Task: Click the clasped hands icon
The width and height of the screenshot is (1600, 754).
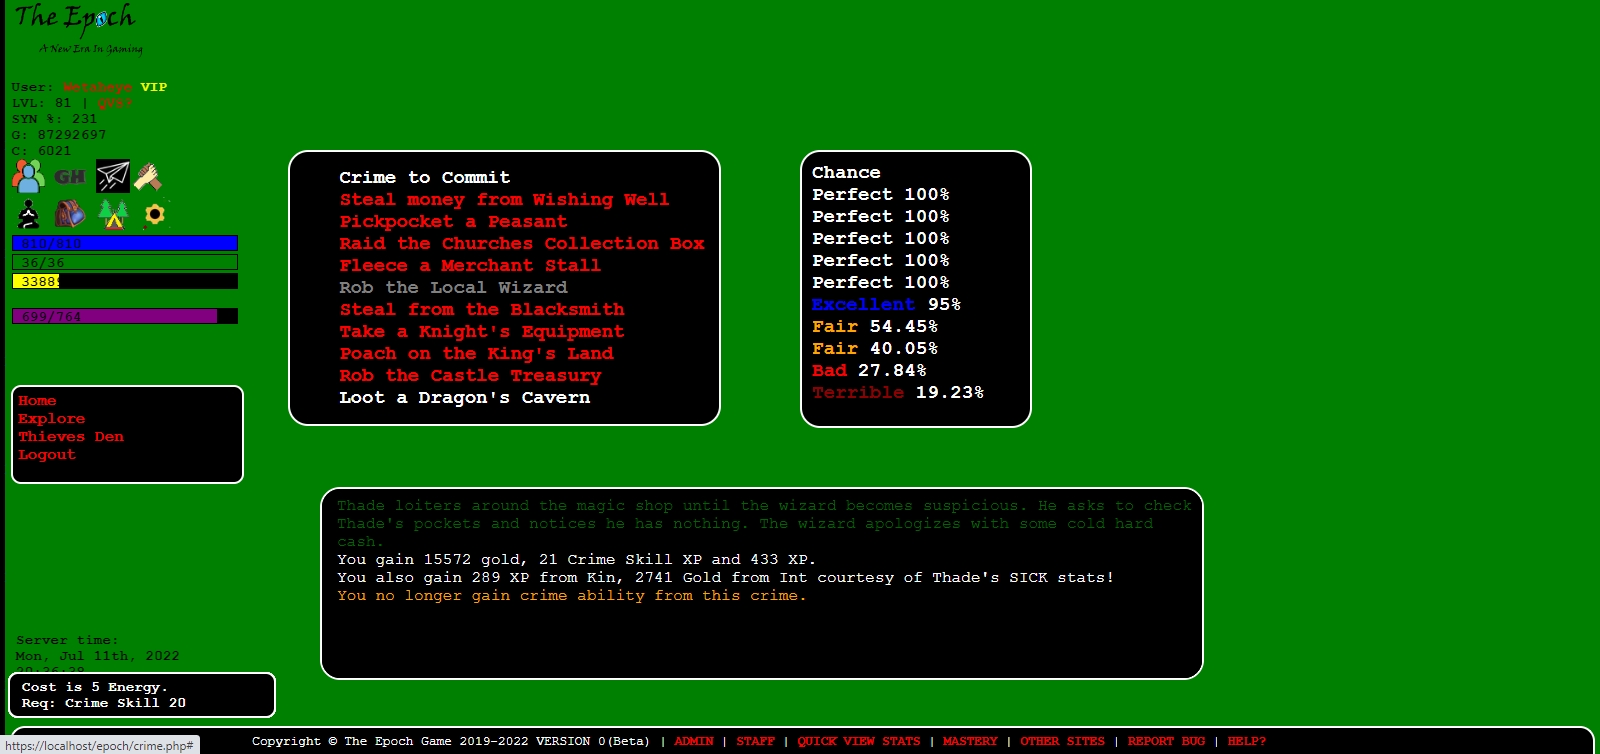Action: coord(149,177)
